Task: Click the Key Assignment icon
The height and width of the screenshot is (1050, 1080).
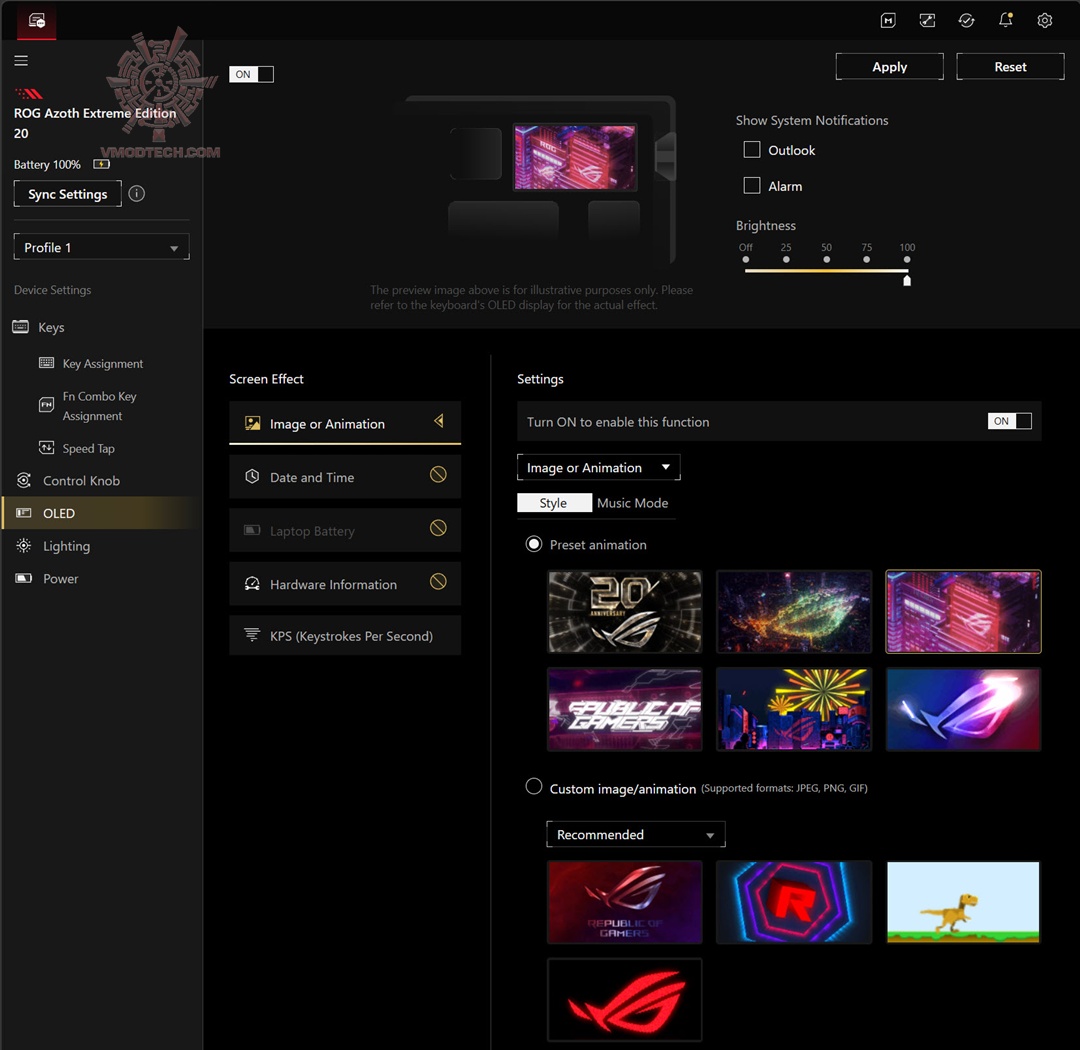Action: [x=46, y=363]
